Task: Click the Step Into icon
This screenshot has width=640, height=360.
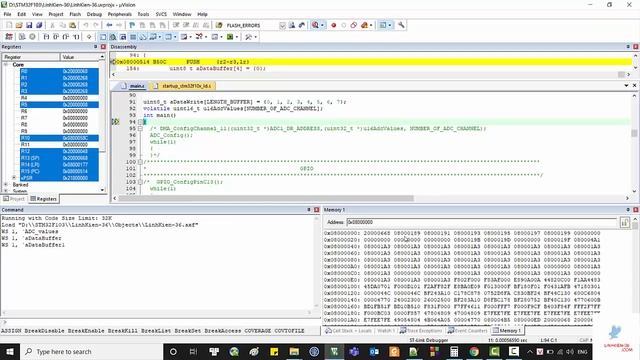Action: (46, 37)
